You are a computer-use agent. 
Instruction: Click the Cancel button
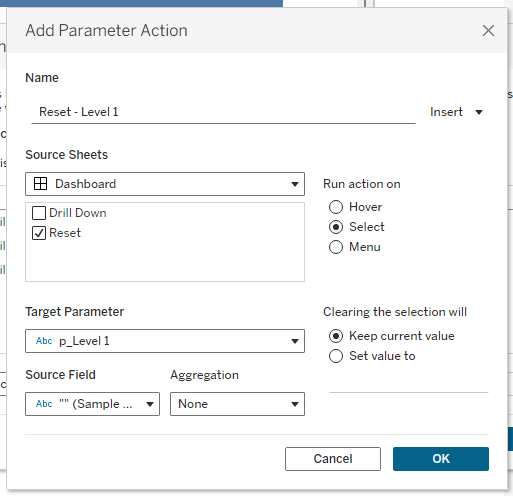(333, 459)
